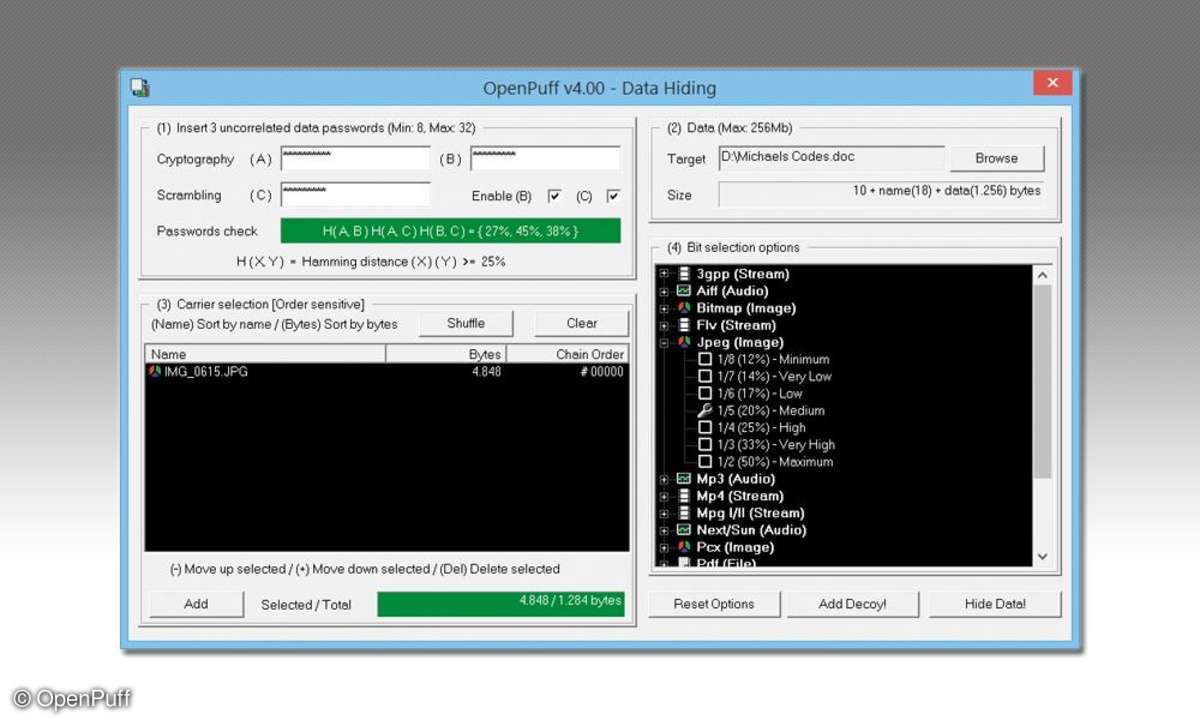The image size is (1200, 720).
Task: Expand the Flv (Stream) tree node
Action: pyautogui.click(x=664, y=325)
